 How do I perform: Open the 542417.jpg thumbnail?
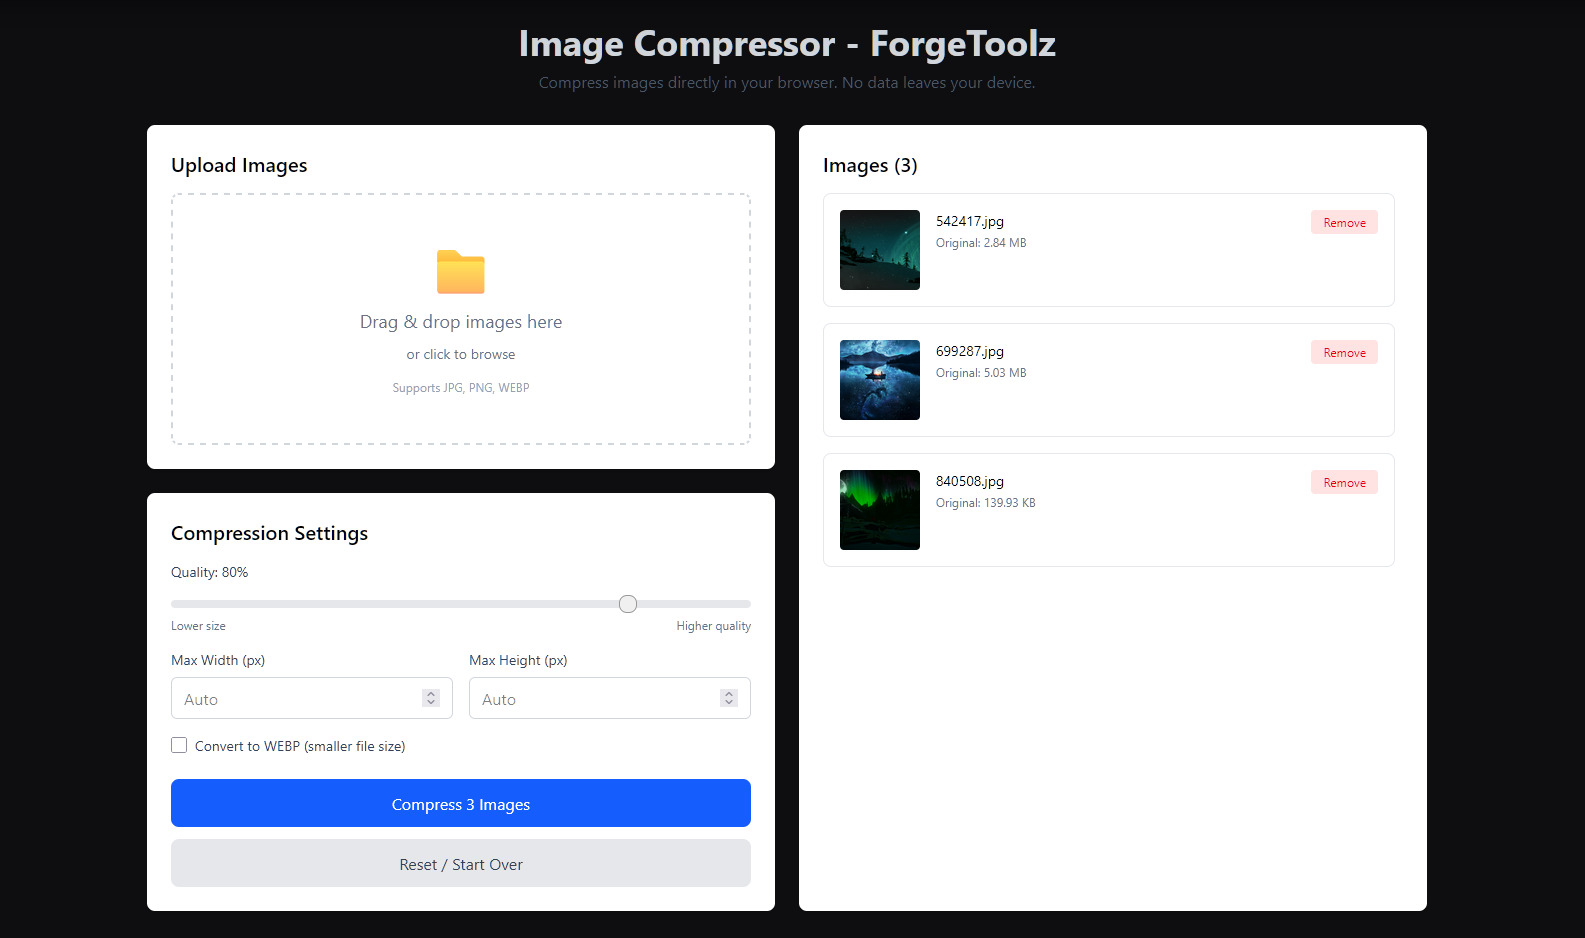(x=880, y=250)
